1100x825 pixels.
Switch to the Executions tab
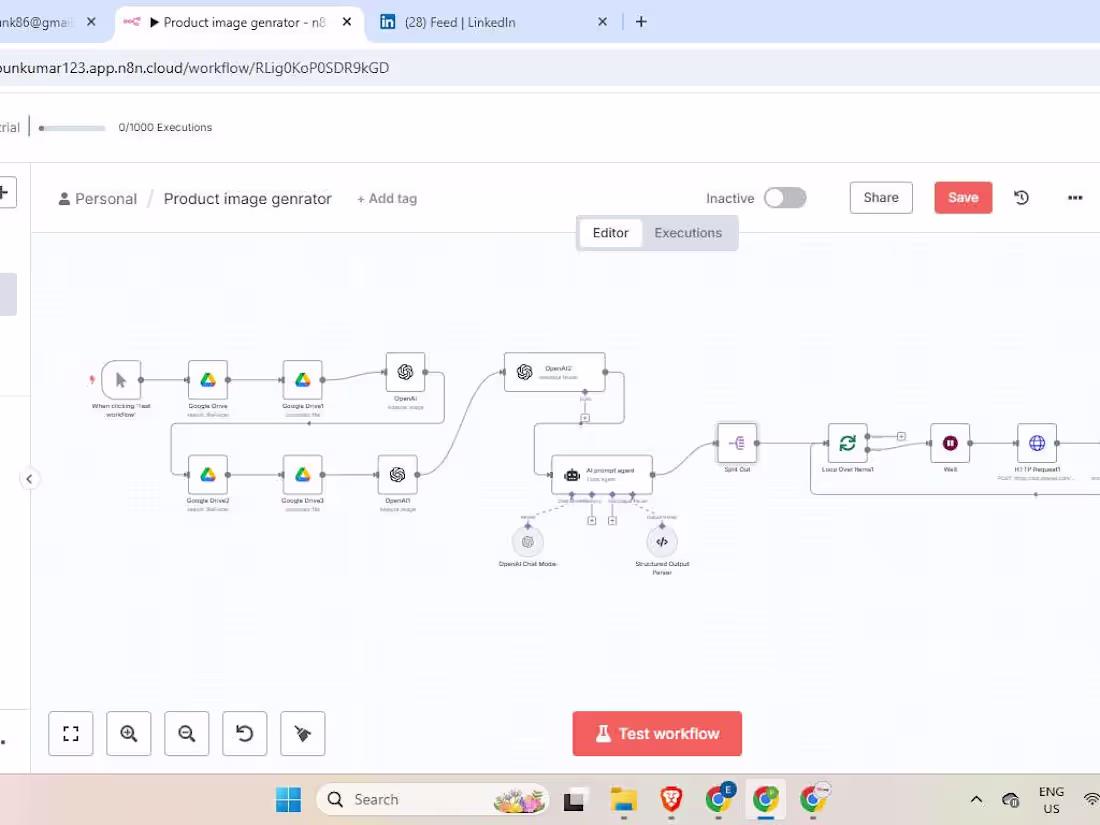688,232
